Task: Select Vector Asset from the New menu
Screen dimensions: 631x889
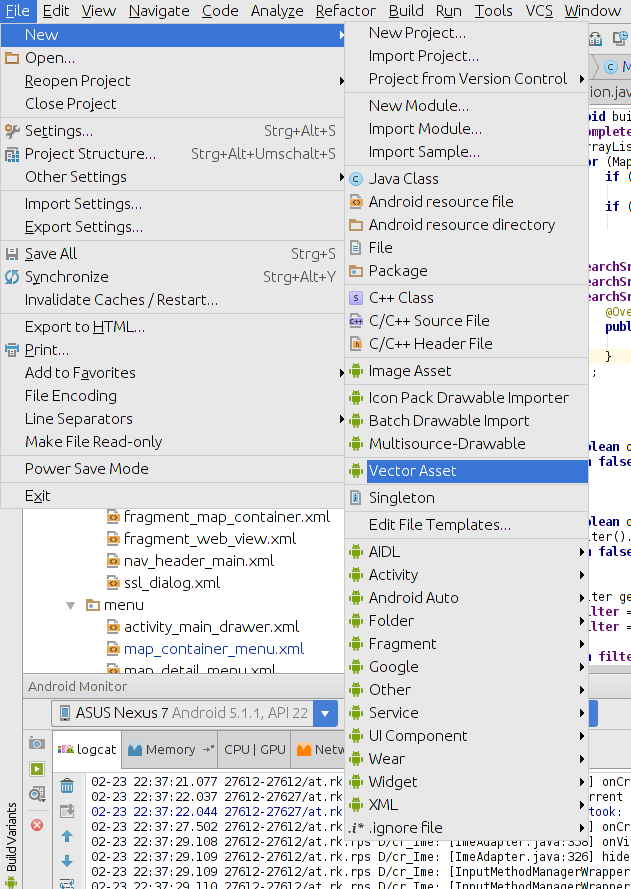Action: [x=412, y=471]
